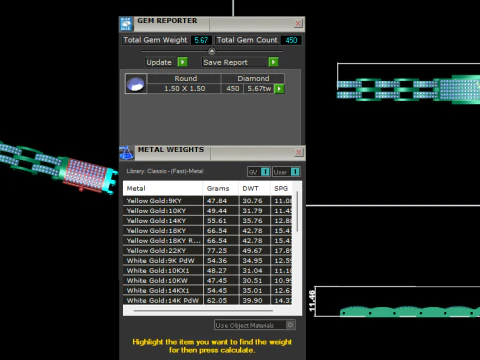Collapse panel using the divider arrow handle
Viewport: 480px width, 360px height.
pos(212,51)
